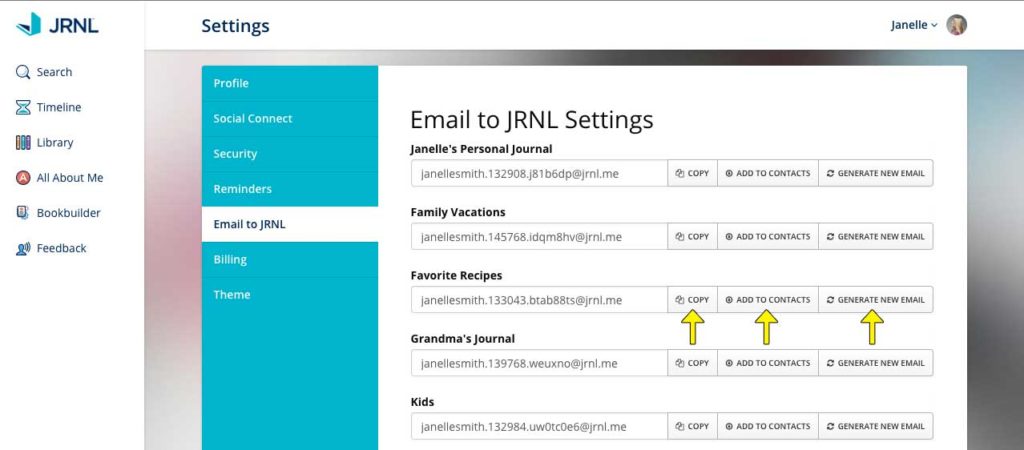Switch to the Security tab

point(290,153)
